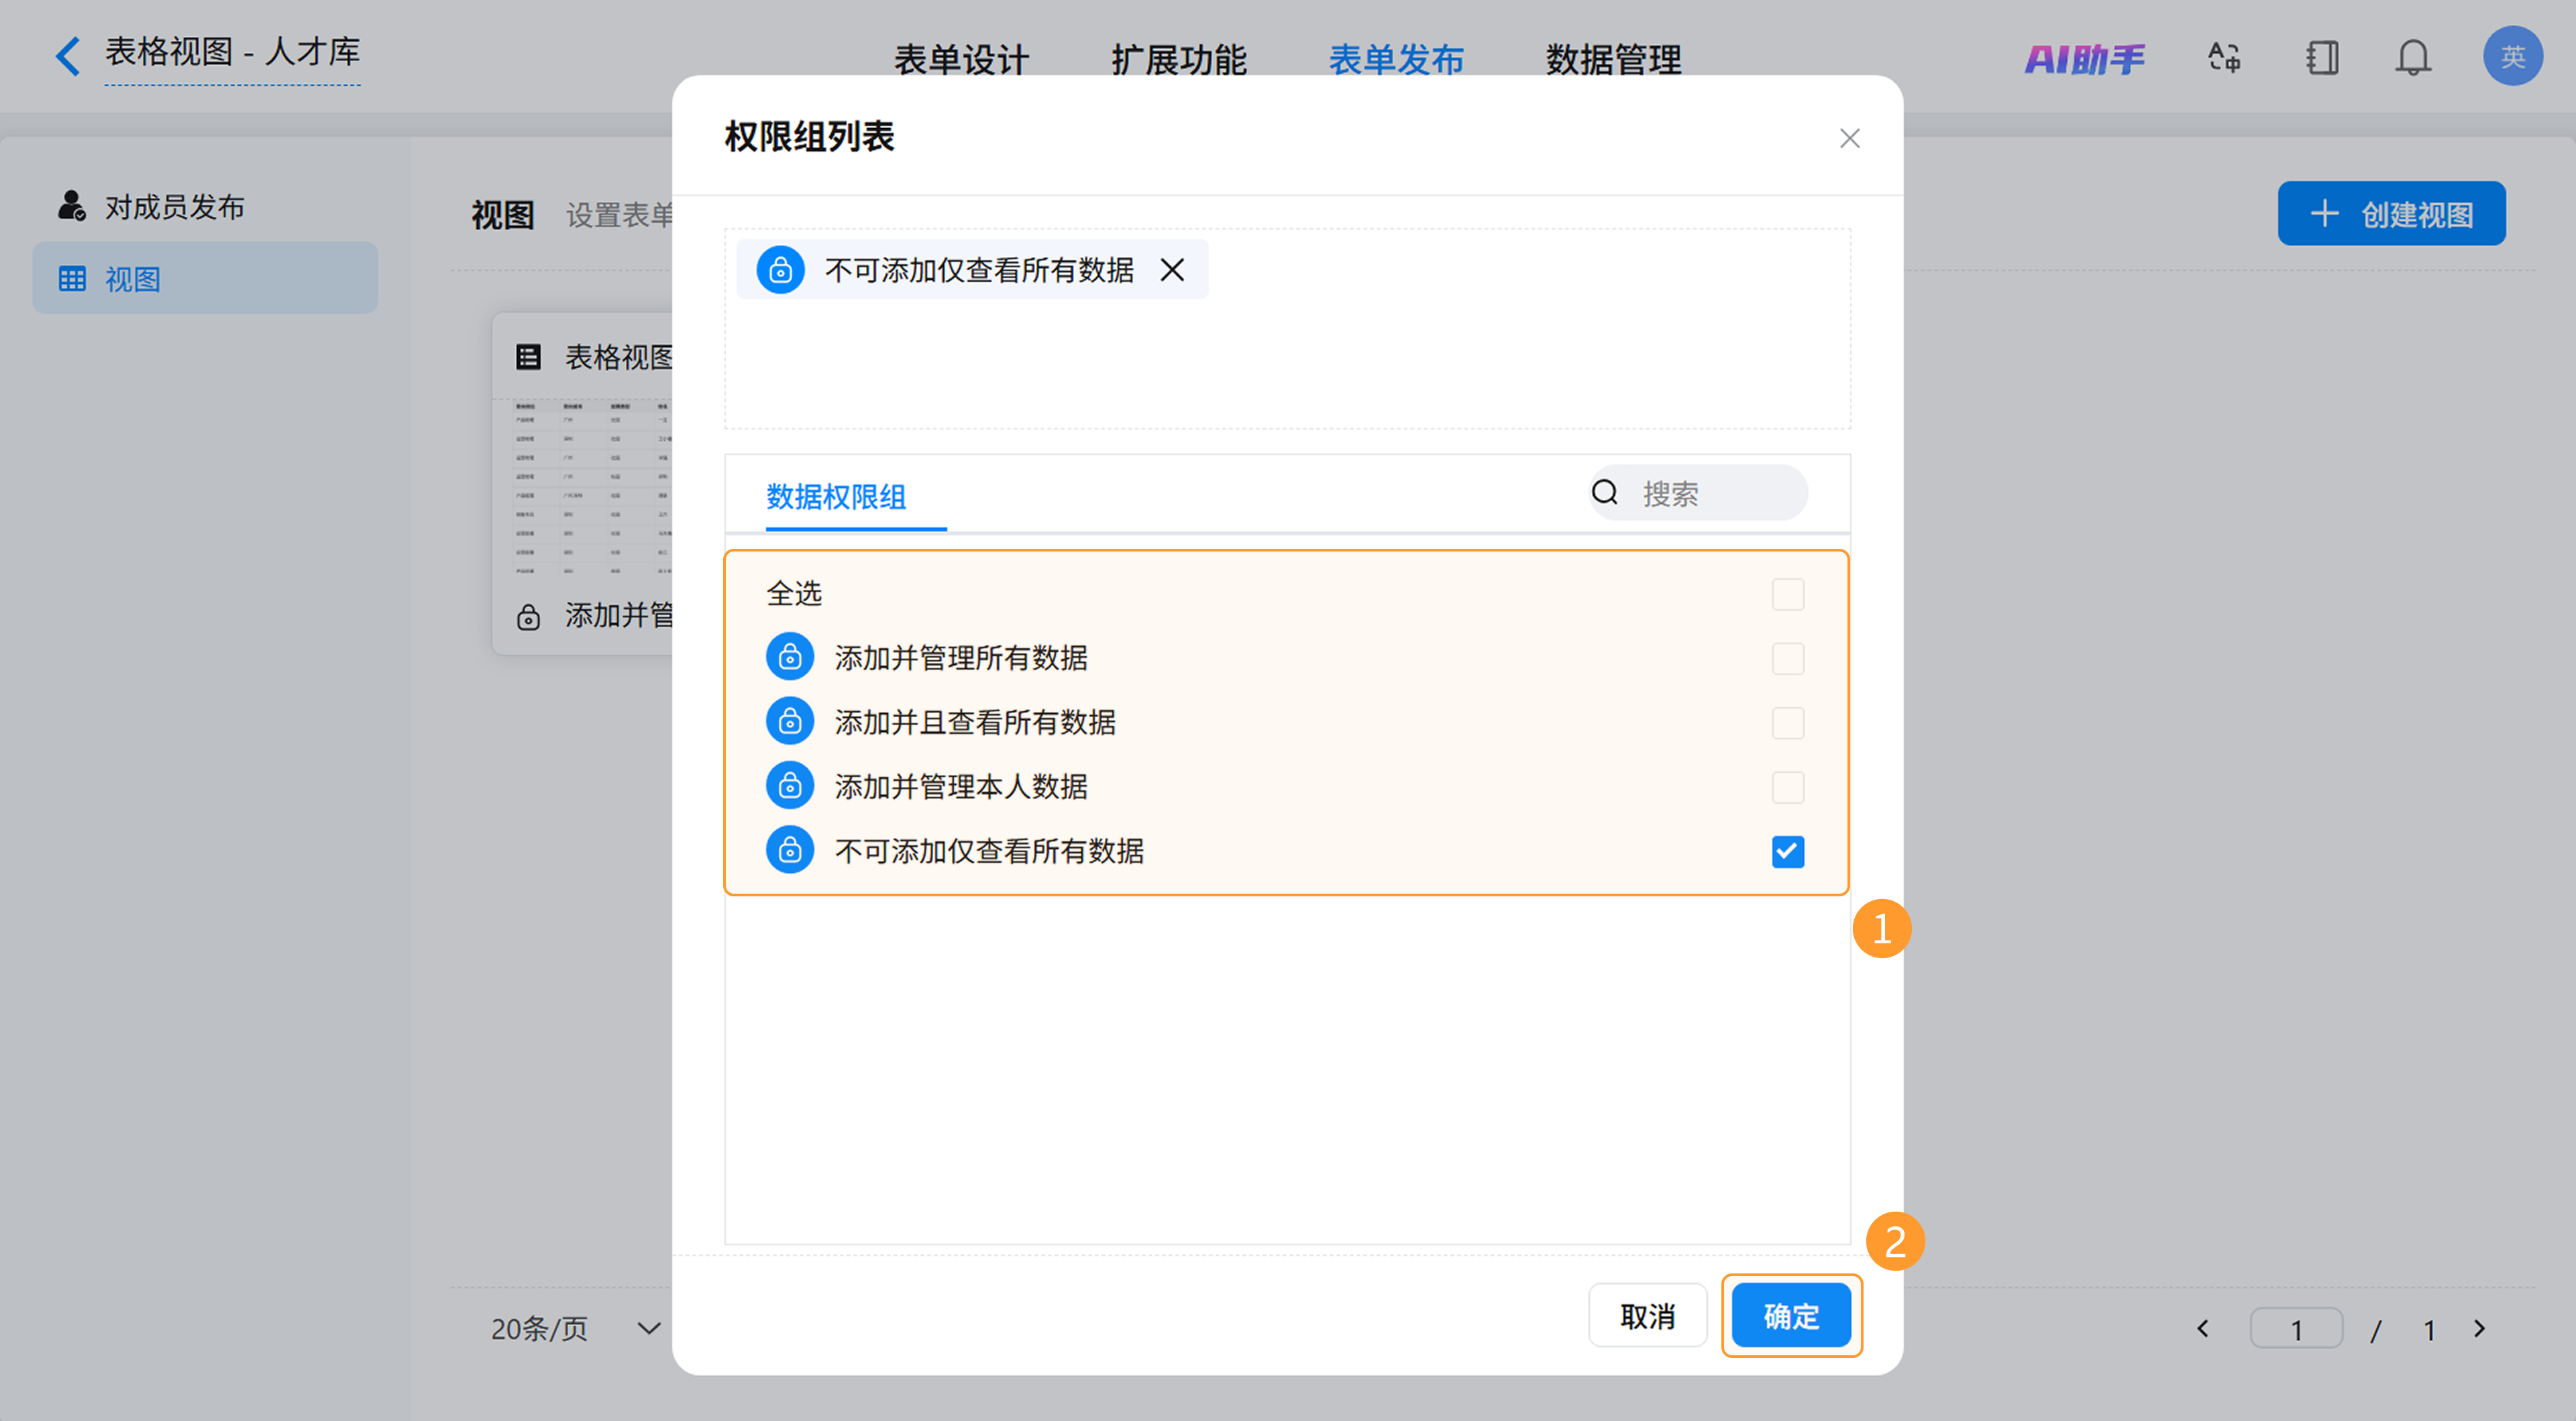2576x1421 pixels.
Task: Click the translation language icon
Action: tap(2224, 58)
